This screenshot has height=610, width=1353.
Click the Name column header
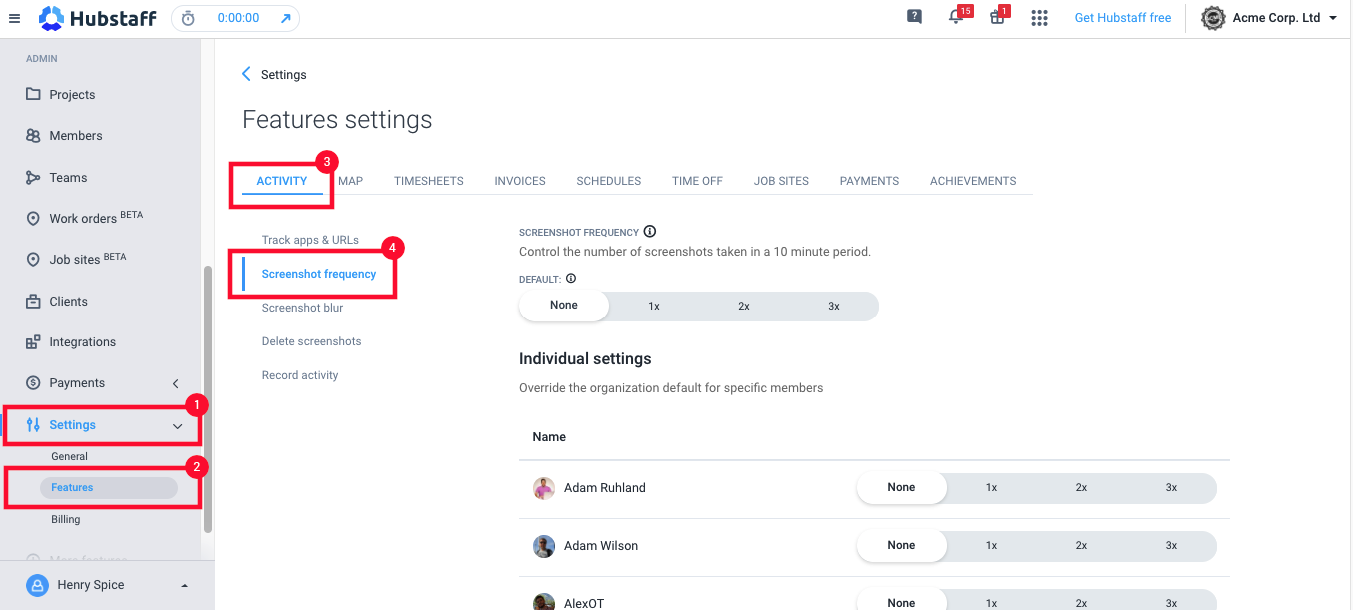(x=549, y=437)
